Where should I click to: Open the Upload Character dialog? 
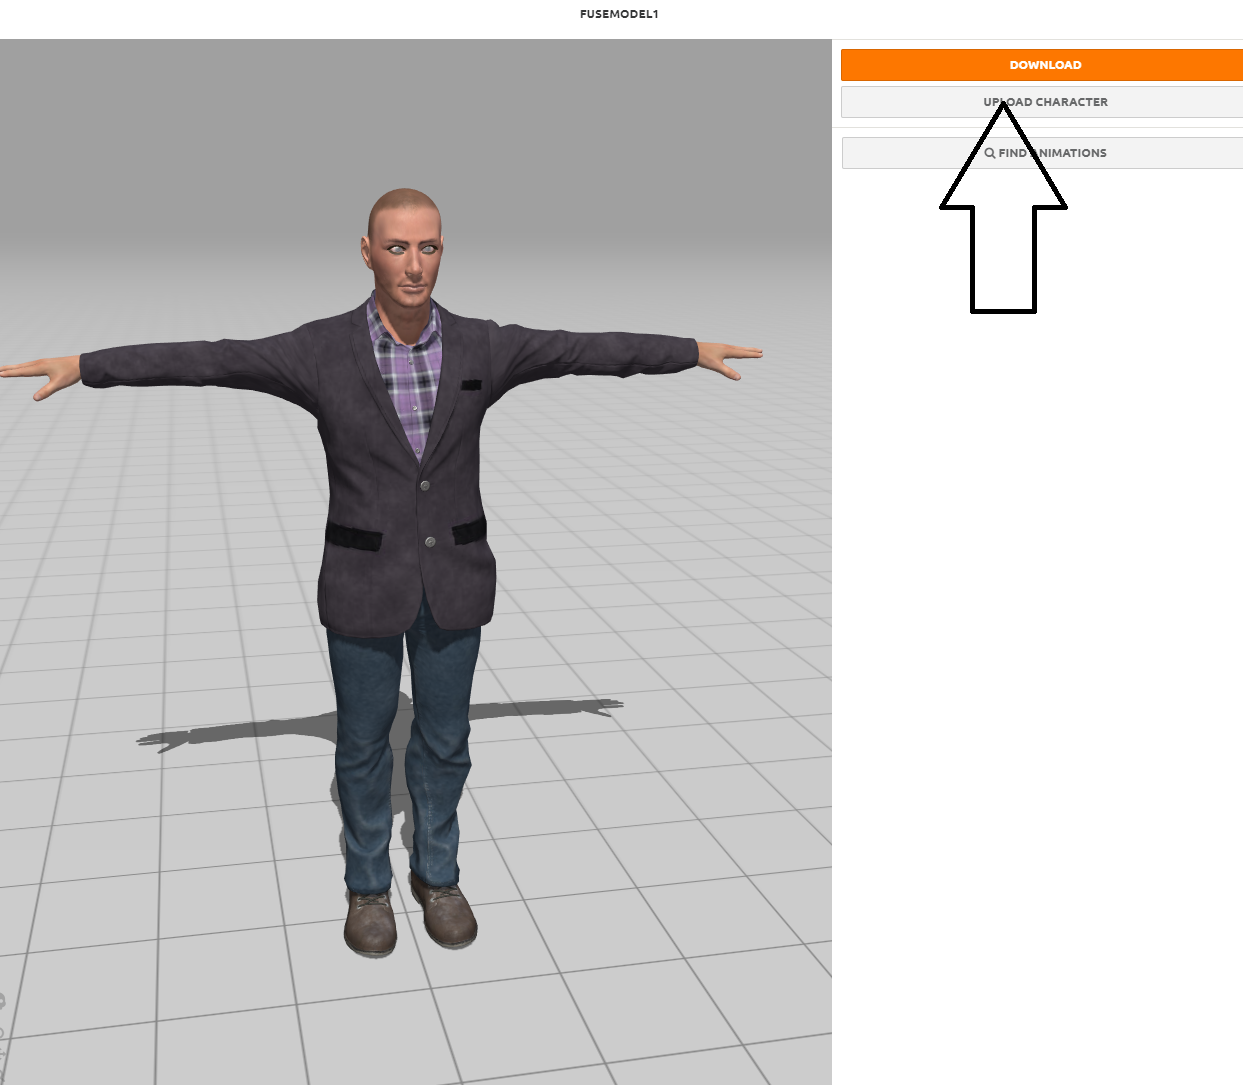point(1042,102)
